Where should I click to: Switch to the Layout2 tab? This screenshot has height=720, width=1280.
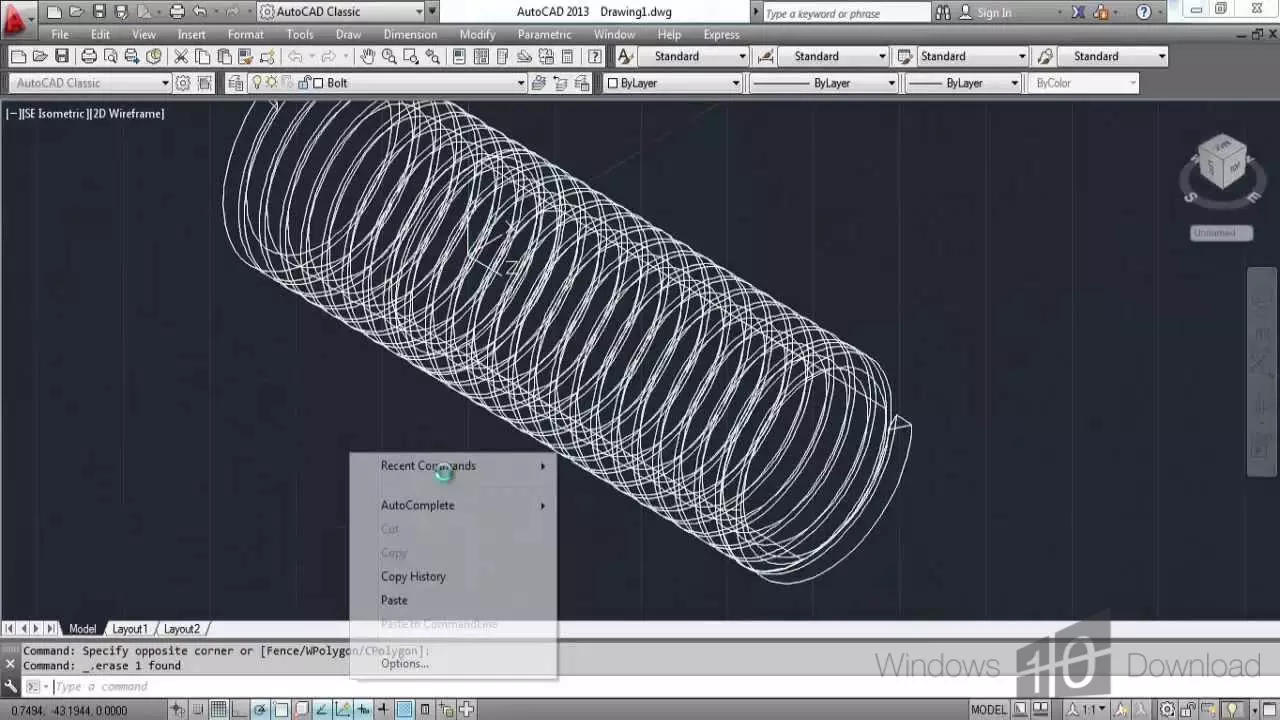click(x=182, y=629)
